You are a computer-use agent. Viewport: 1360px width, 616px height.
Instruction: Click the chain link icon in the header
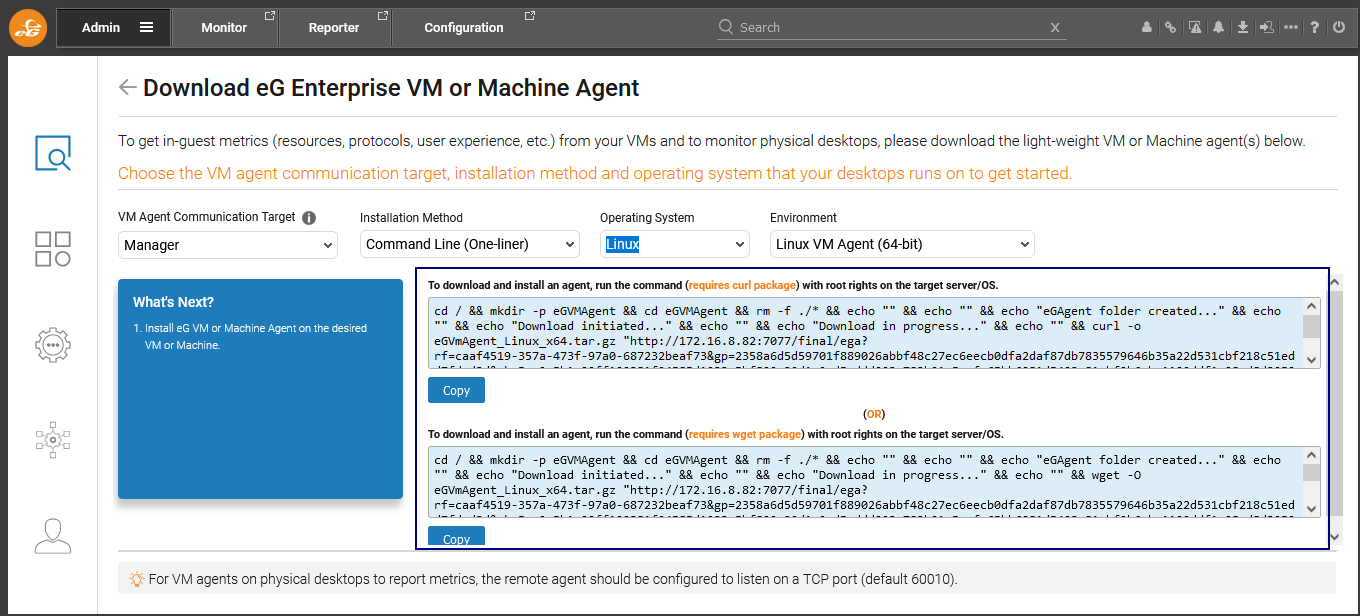coord(1170,28)
